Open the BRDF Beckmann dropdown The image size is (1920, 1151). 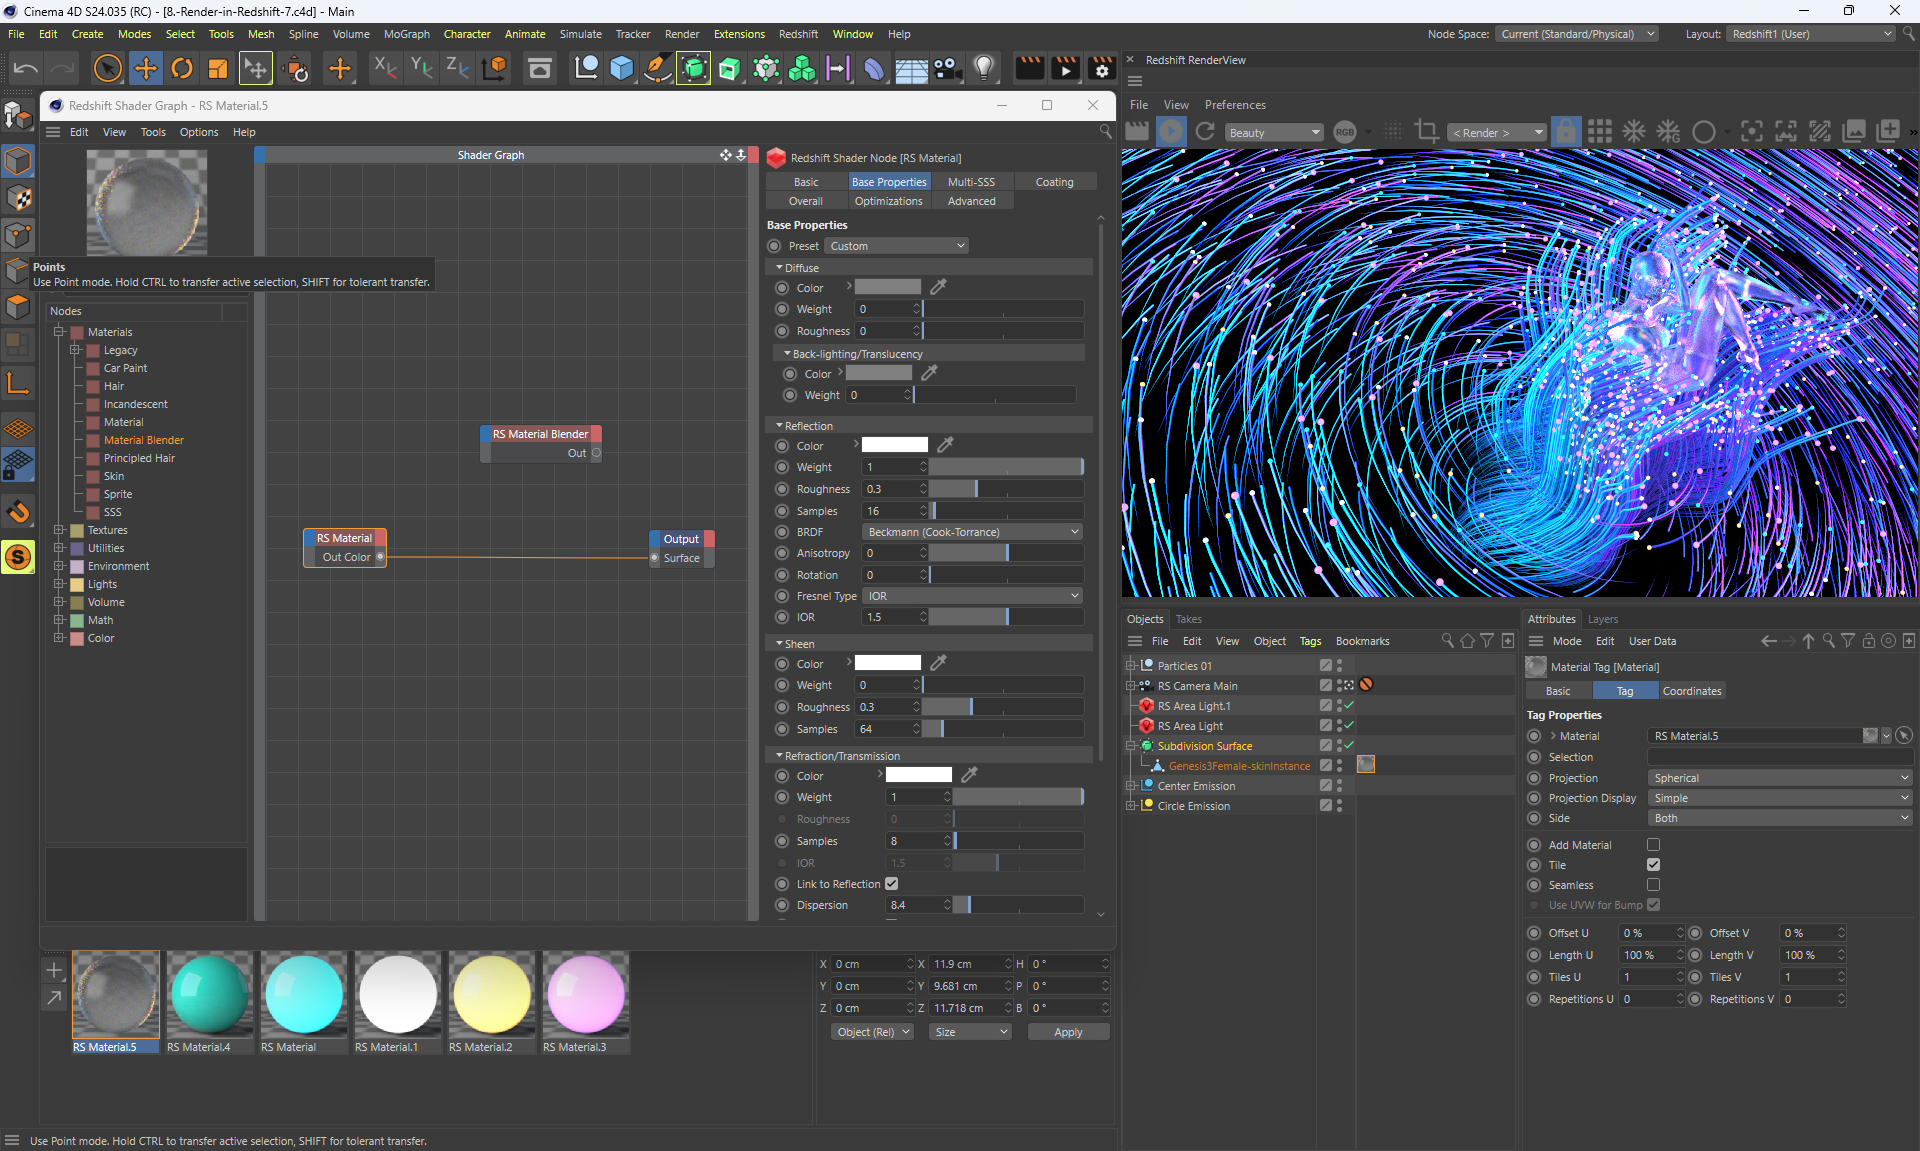click(x=972, y=532)
